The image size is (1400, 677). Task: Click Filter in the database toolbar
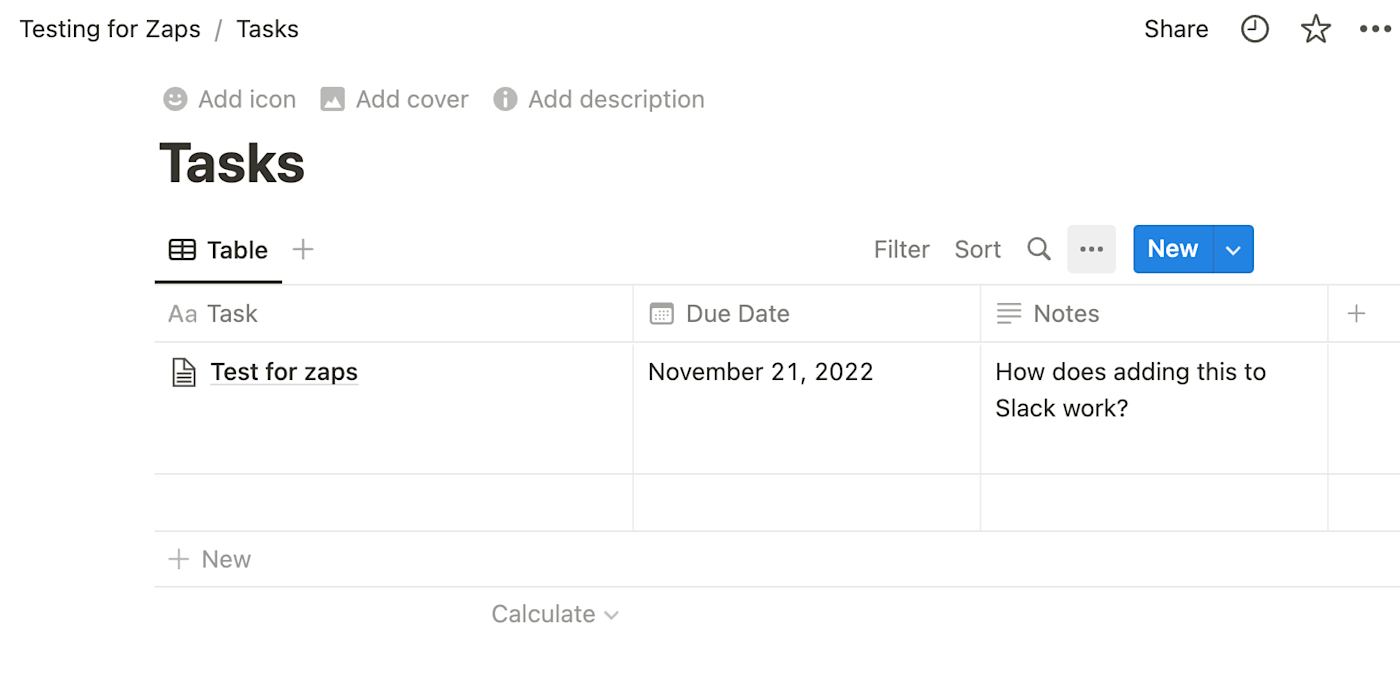[901, 249]
